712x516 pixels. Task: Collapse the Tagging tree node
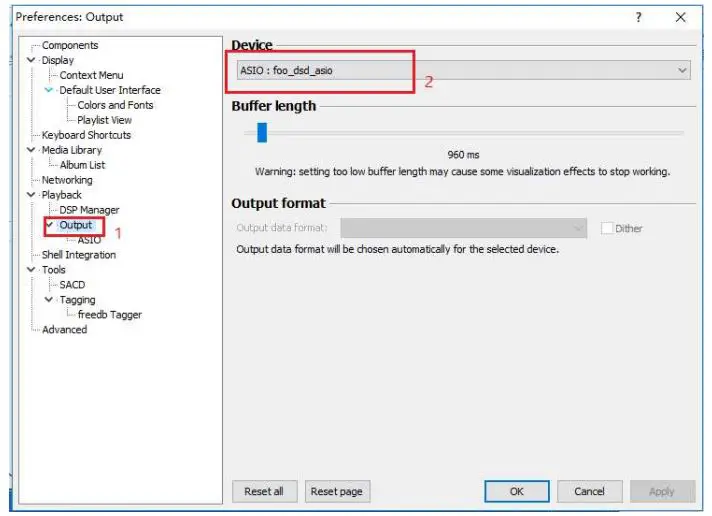[49, 300]
